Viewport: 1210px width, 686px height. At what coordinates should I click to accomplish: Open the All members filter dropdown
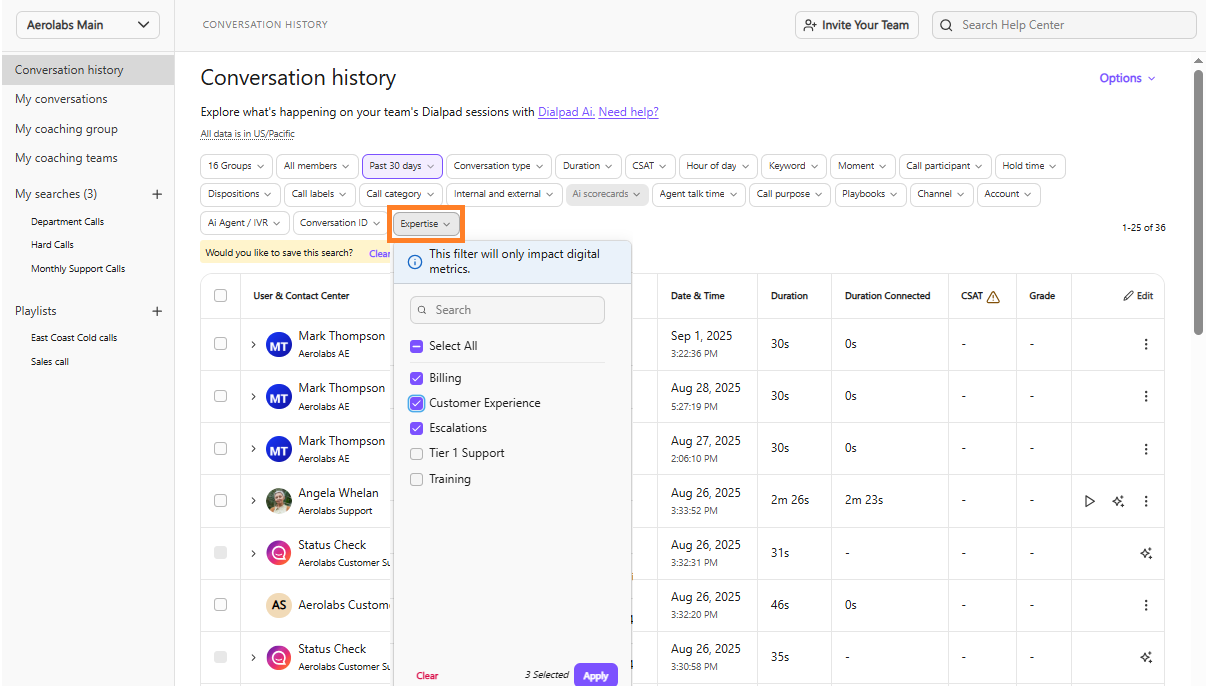pyautogui.click(x=317, y=166)
